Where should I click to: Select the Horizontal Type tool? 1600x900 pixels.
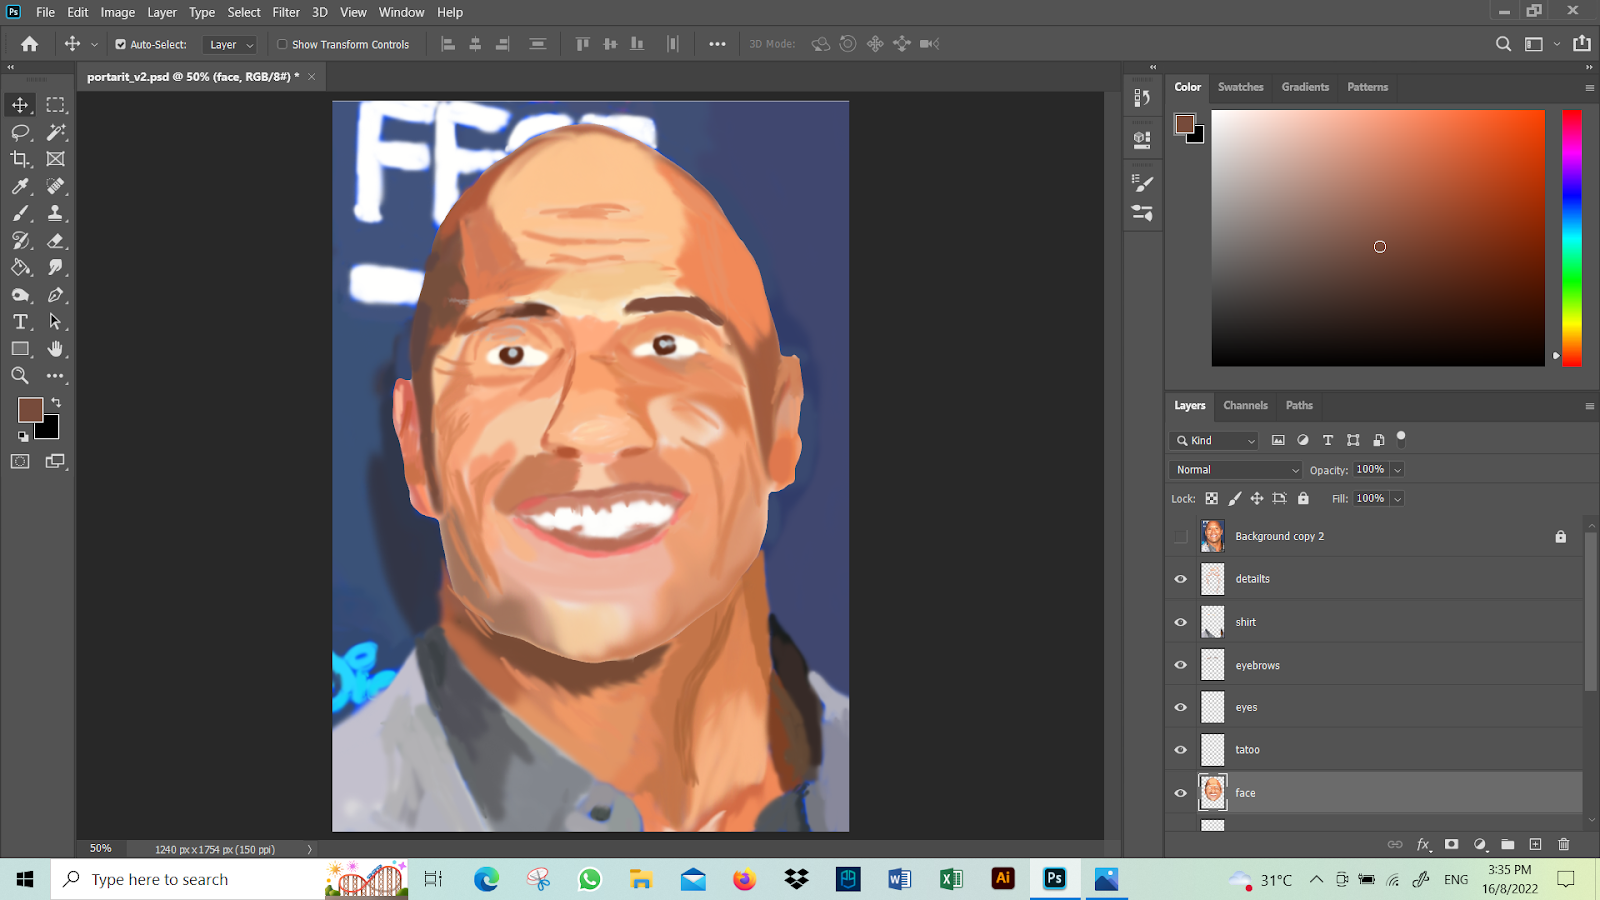click(20, 322)
